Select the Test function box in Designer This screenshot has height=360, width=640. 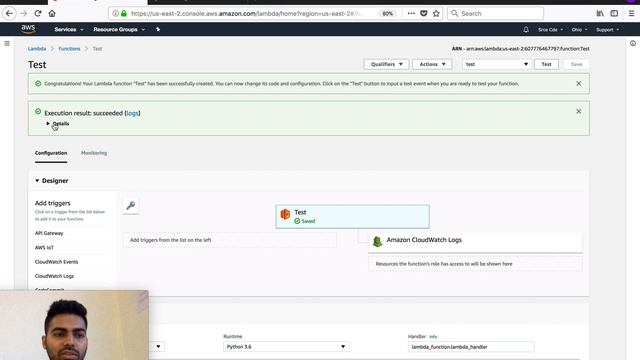click(x=352, y=216)
